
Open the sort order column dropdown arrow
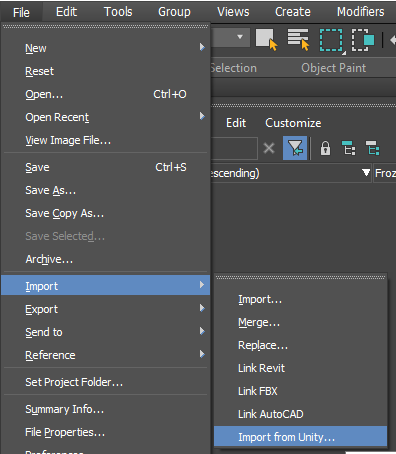tap(366, 173)
